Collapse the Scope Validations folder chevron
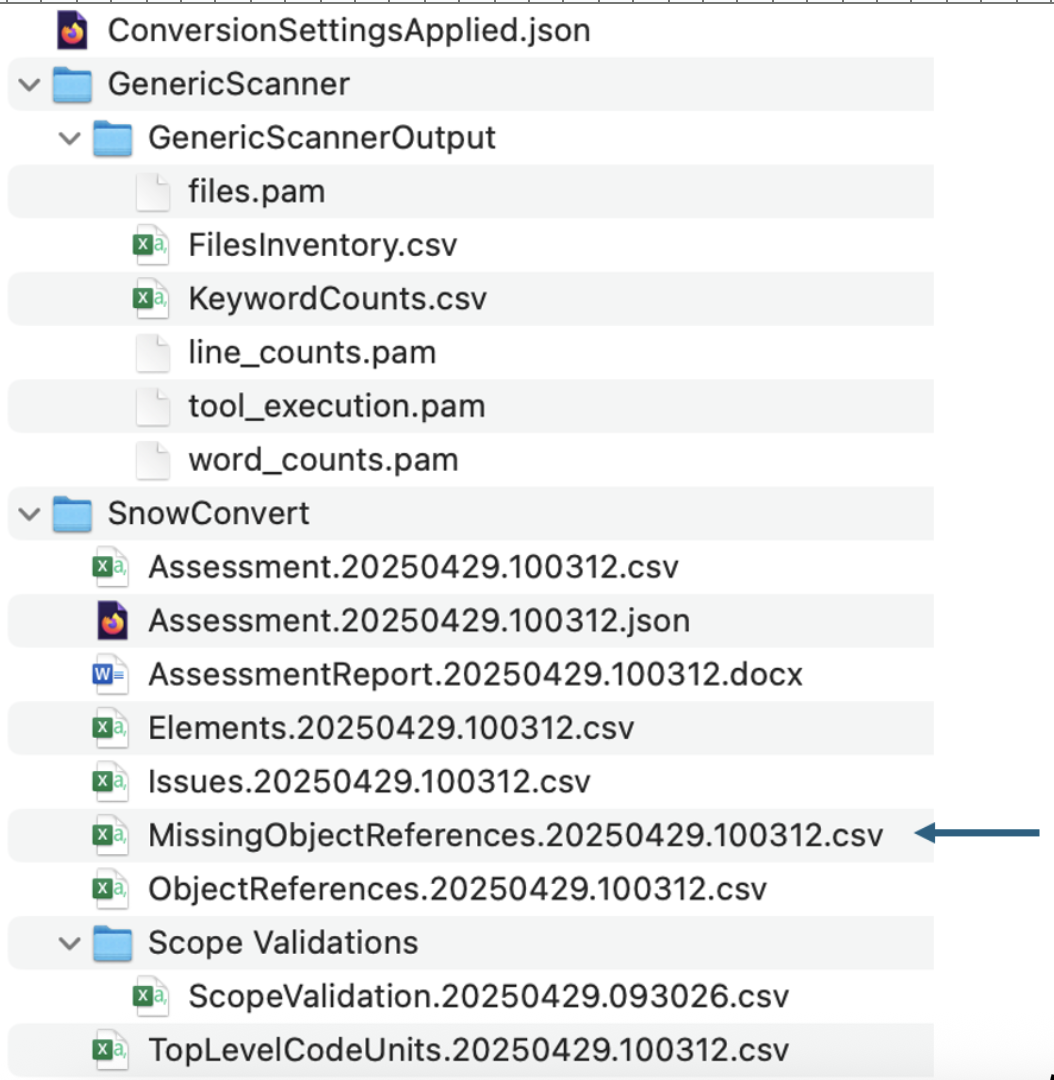This screenshot has height=1080, width=1054. tap(70, 942)
